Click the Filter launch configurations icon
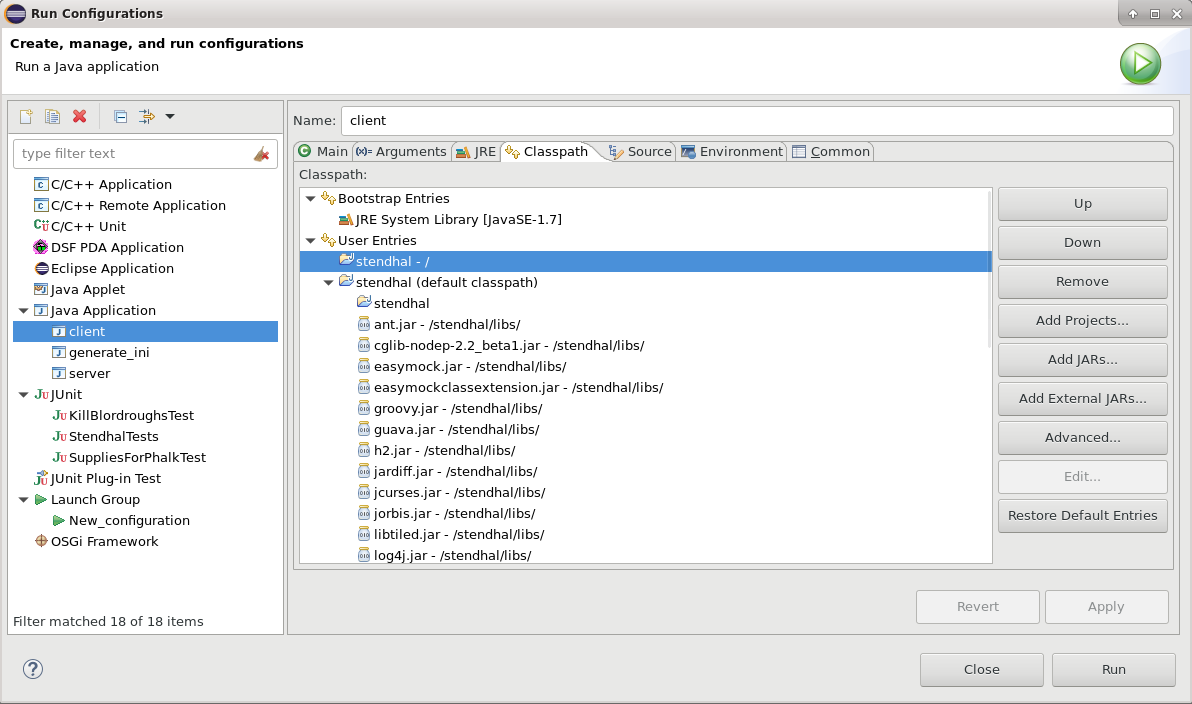This screenshot has width=1192, height=704. tap(146, 116)
